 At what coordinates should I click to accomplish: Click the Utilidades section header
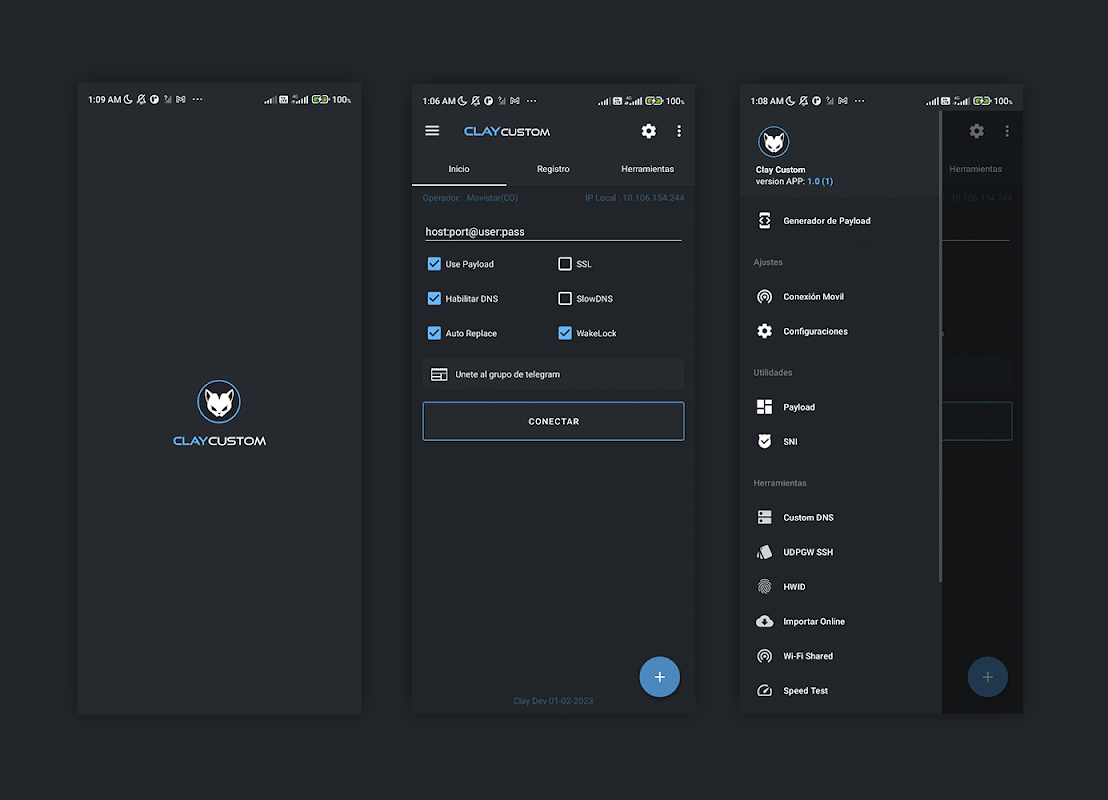pos(772,372)
